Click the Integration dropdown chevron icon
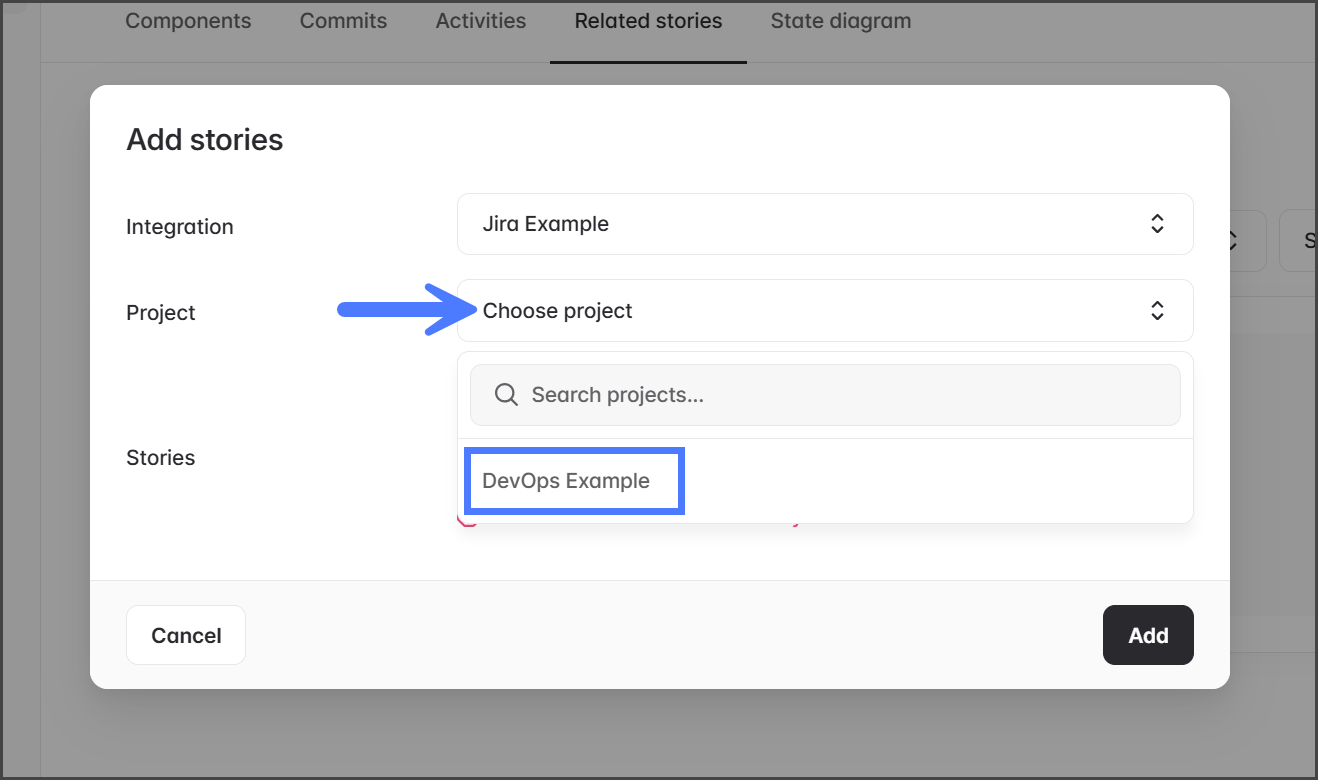This screenshot has height=780, width=1318. pyautogui.click(x=1157, y=224)
